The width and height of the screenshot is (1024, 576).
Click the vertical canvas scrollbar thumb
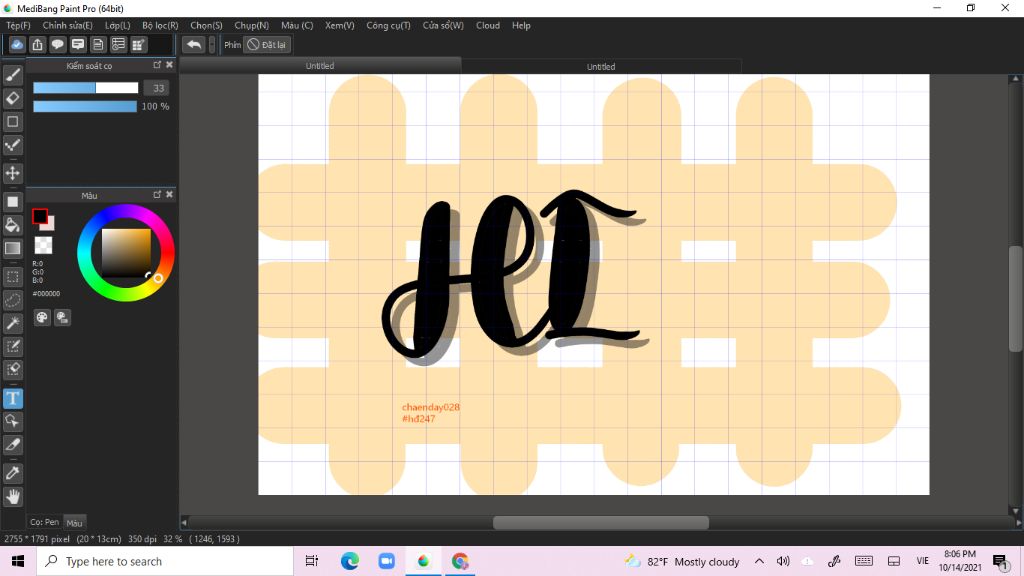pos(1016,299)
